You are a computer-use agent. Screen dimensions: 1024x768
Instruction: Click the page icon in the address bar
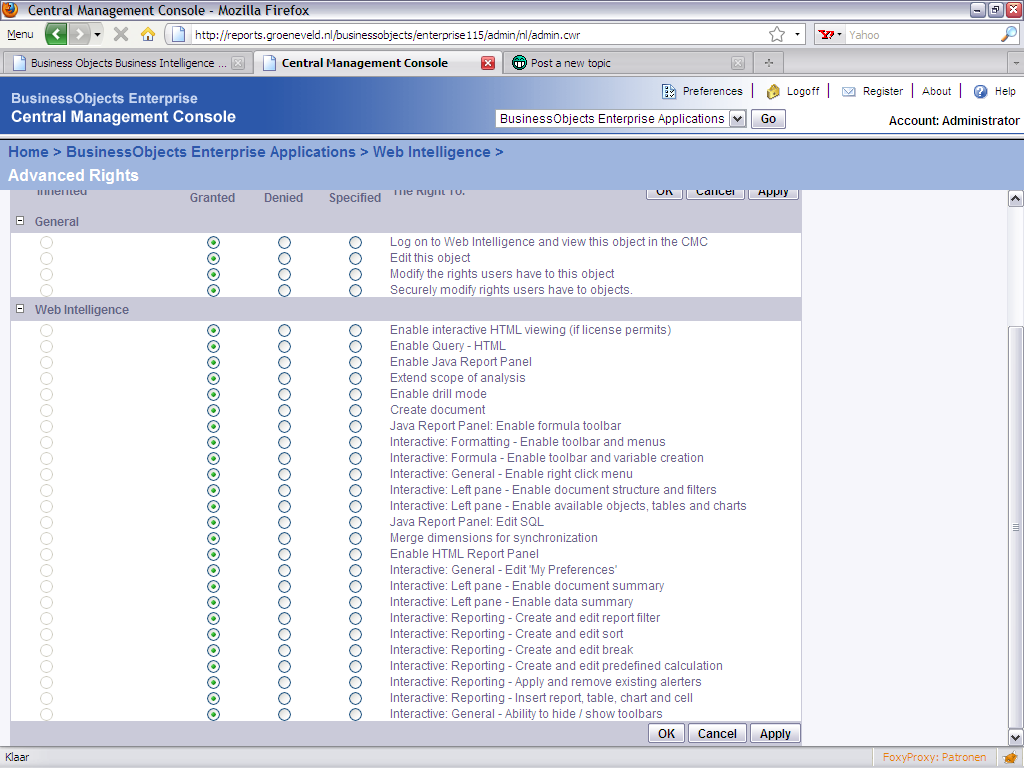click(178, 35)
